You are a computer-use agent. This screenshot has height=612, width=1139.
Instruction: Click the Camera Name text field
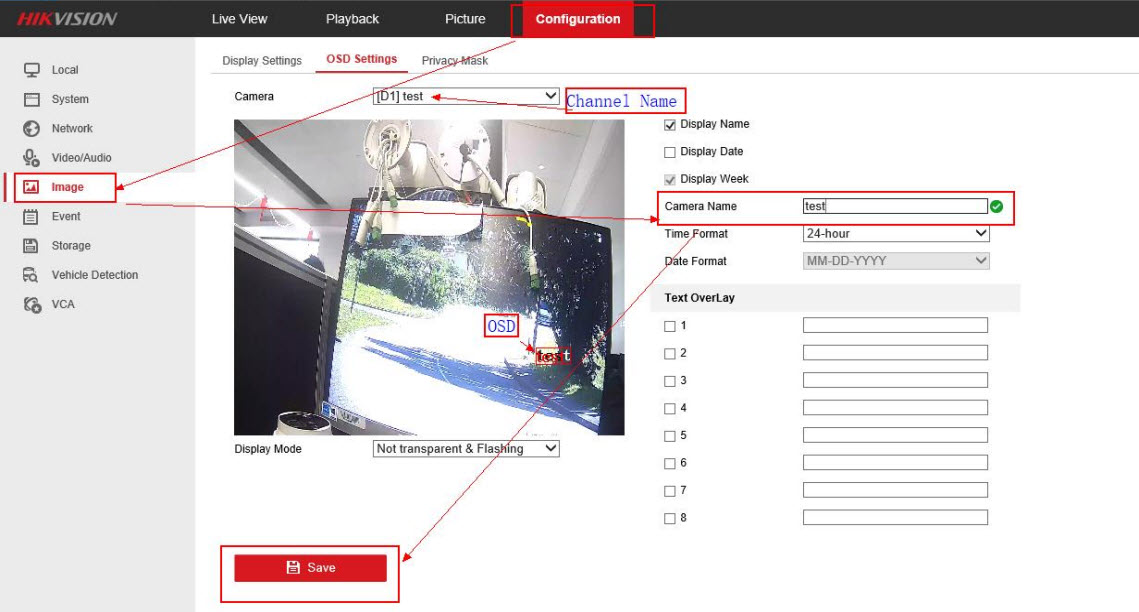(x=894, y=206)
